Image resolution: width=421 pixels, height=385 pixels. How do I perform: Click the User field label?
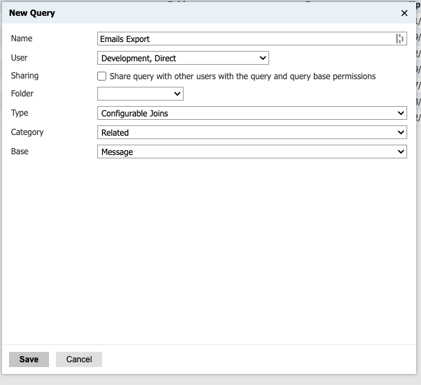coord(19,58)
